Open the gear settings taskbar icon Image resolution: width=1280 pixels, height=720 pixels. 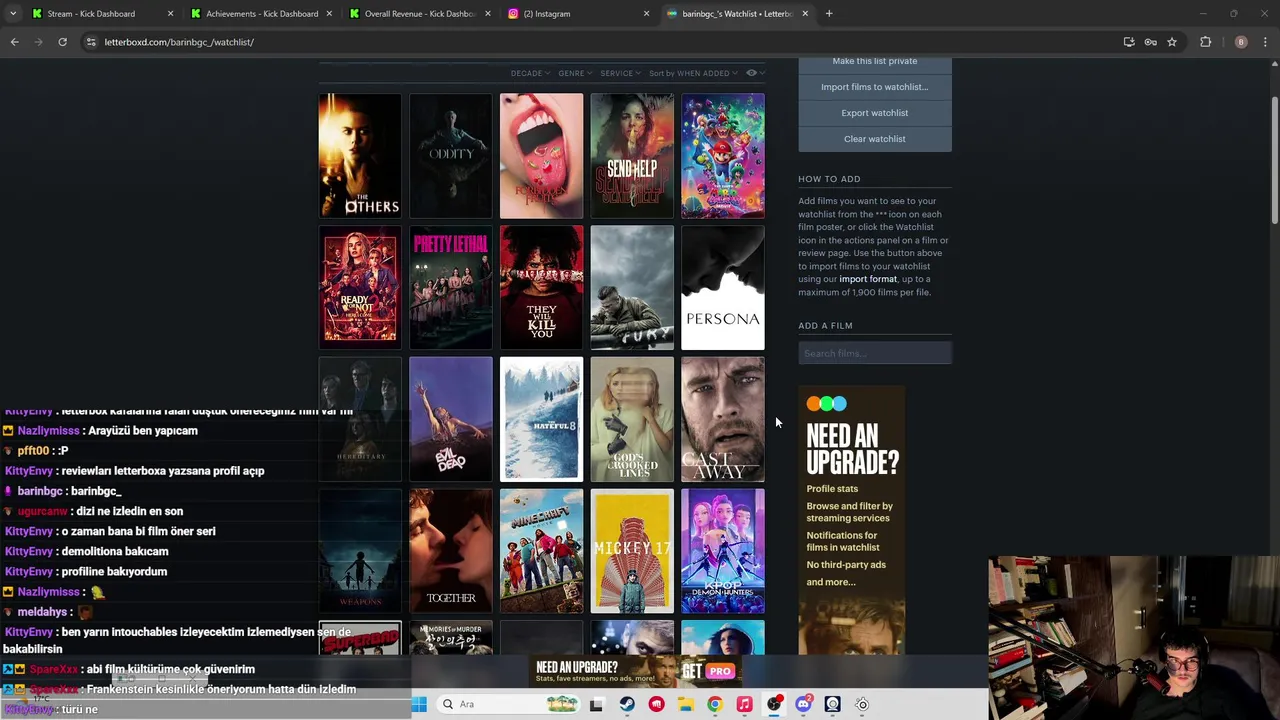pos(862,704)
